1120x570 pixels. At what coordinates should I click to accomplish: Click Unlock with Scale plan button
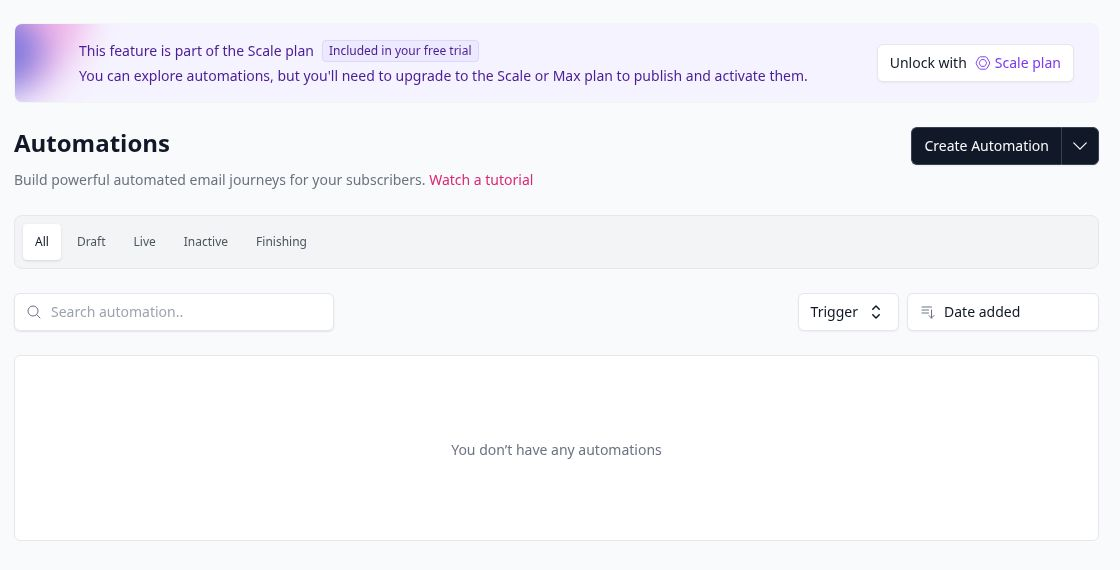(975, 63)
